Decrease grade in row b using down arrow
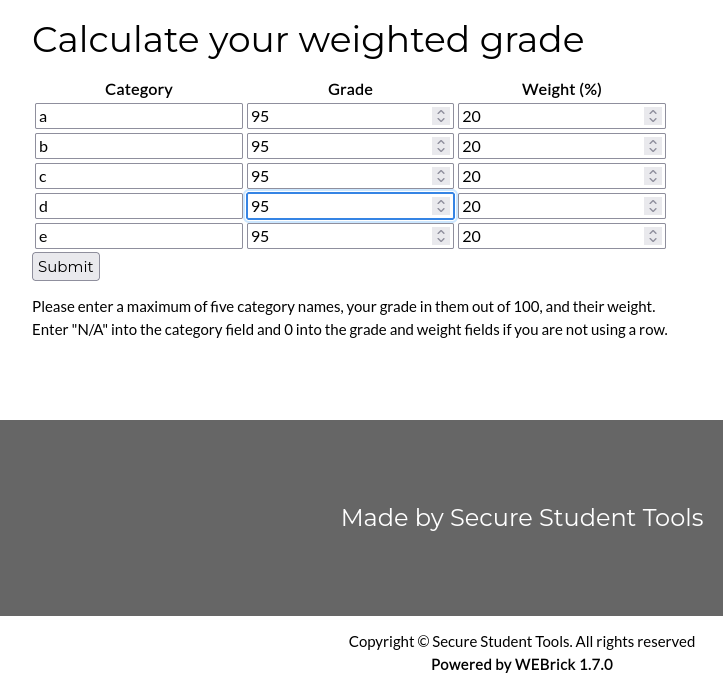This screenshot has height=686, width=723. [441, 150]
